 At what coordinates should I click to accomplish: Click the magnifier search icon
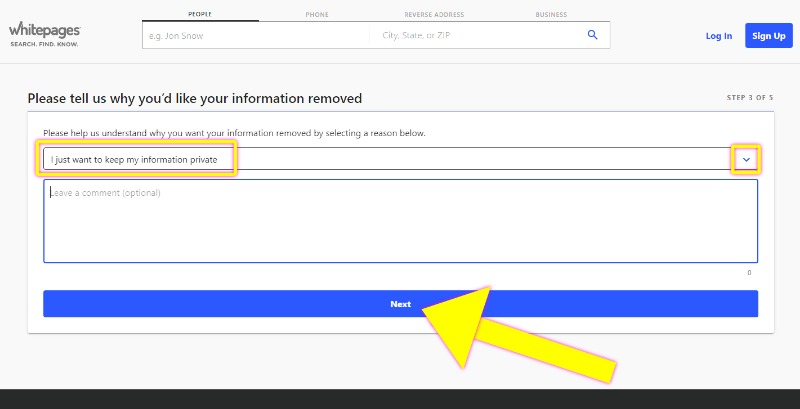(592, 35)
